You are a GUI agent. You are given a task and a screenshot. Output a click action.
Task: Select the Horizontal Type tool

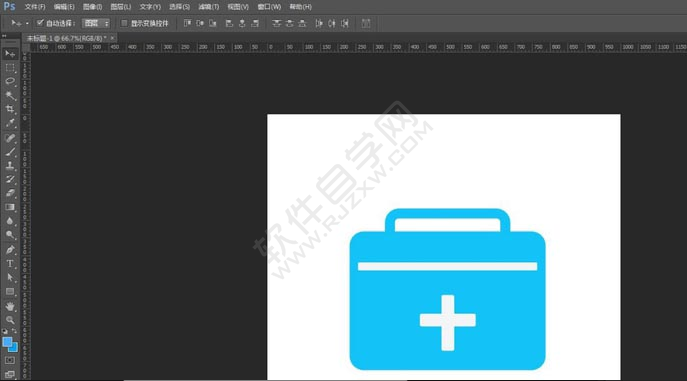click(10, 264)
